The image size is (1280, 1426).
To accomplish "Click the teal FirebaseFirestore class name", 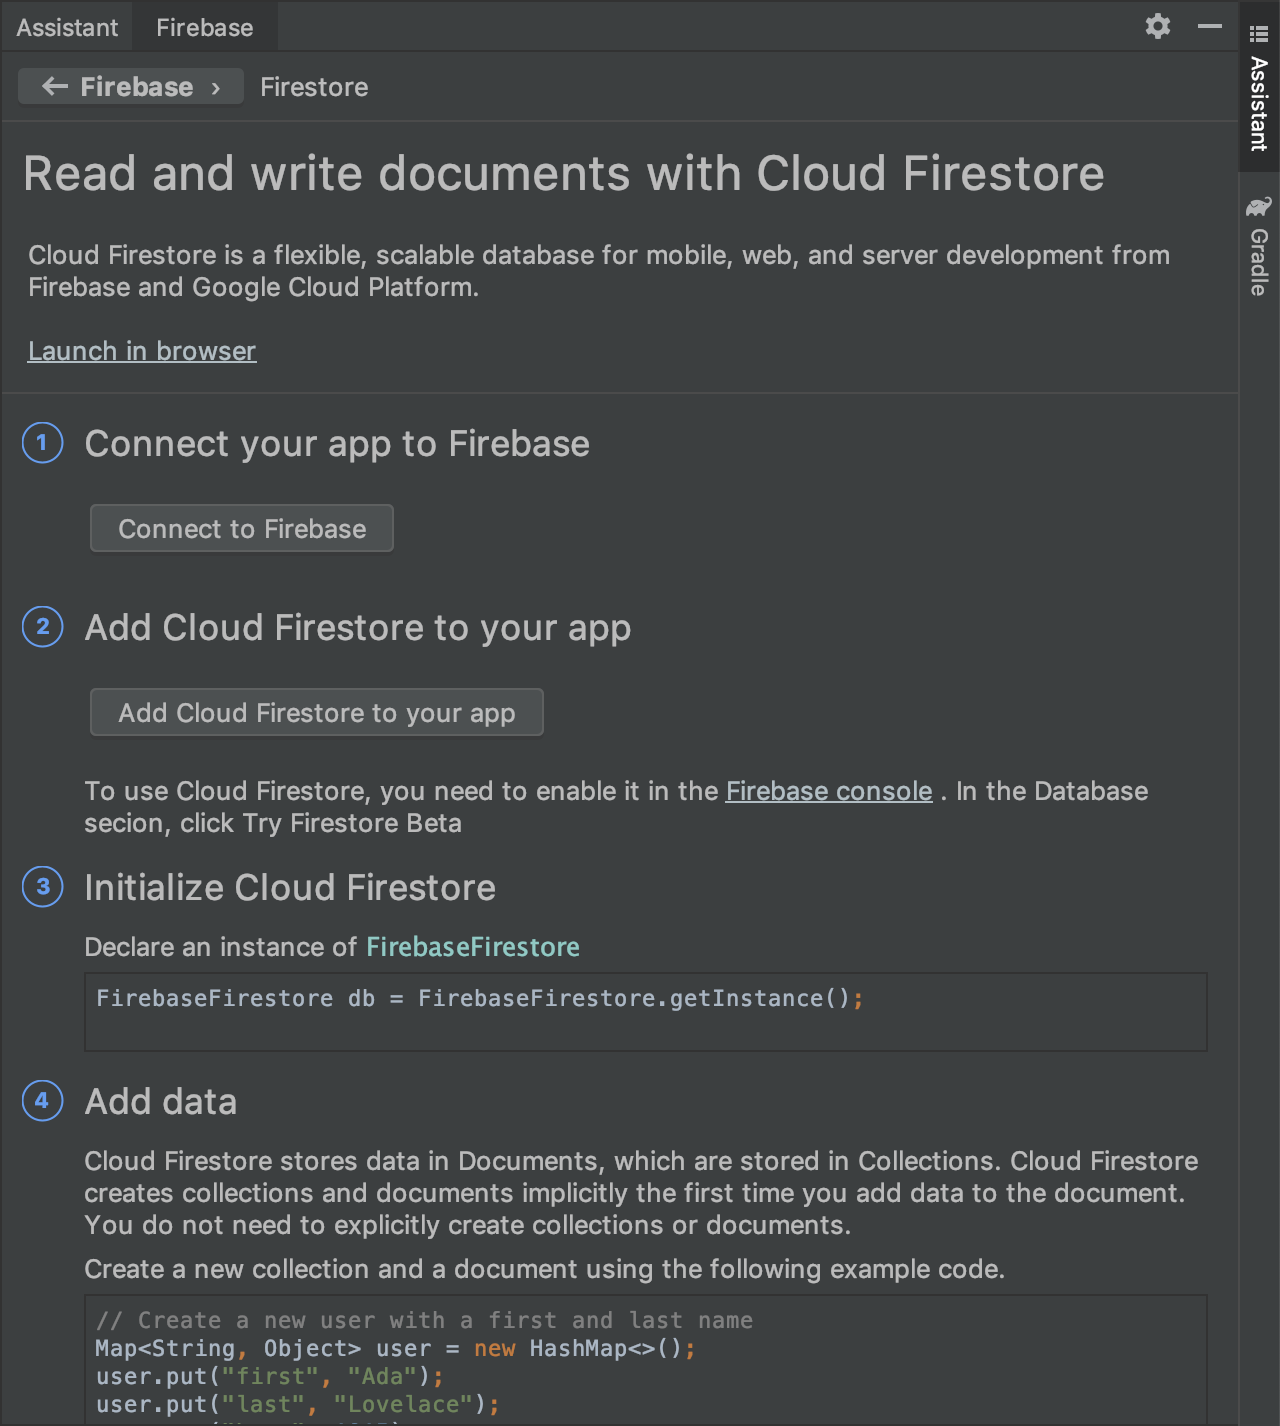I will 473,947.
